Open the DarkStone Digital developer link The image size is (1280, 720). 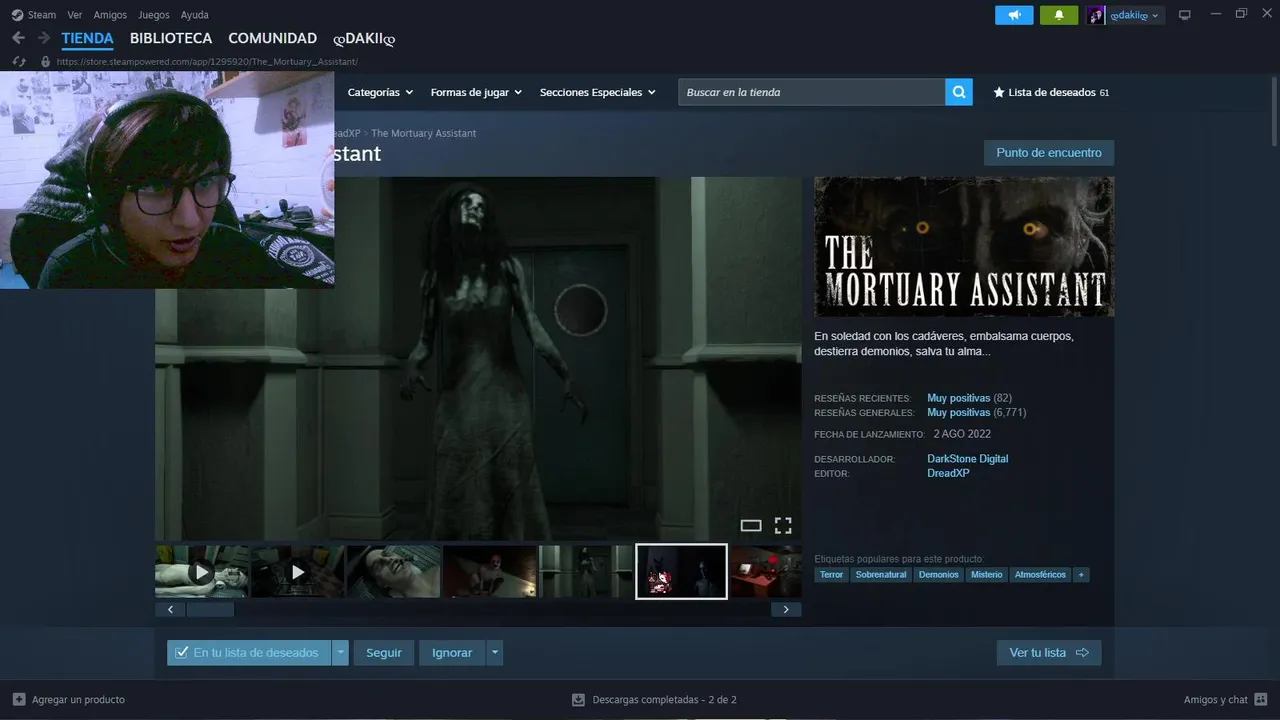click(x=967, y=459)
